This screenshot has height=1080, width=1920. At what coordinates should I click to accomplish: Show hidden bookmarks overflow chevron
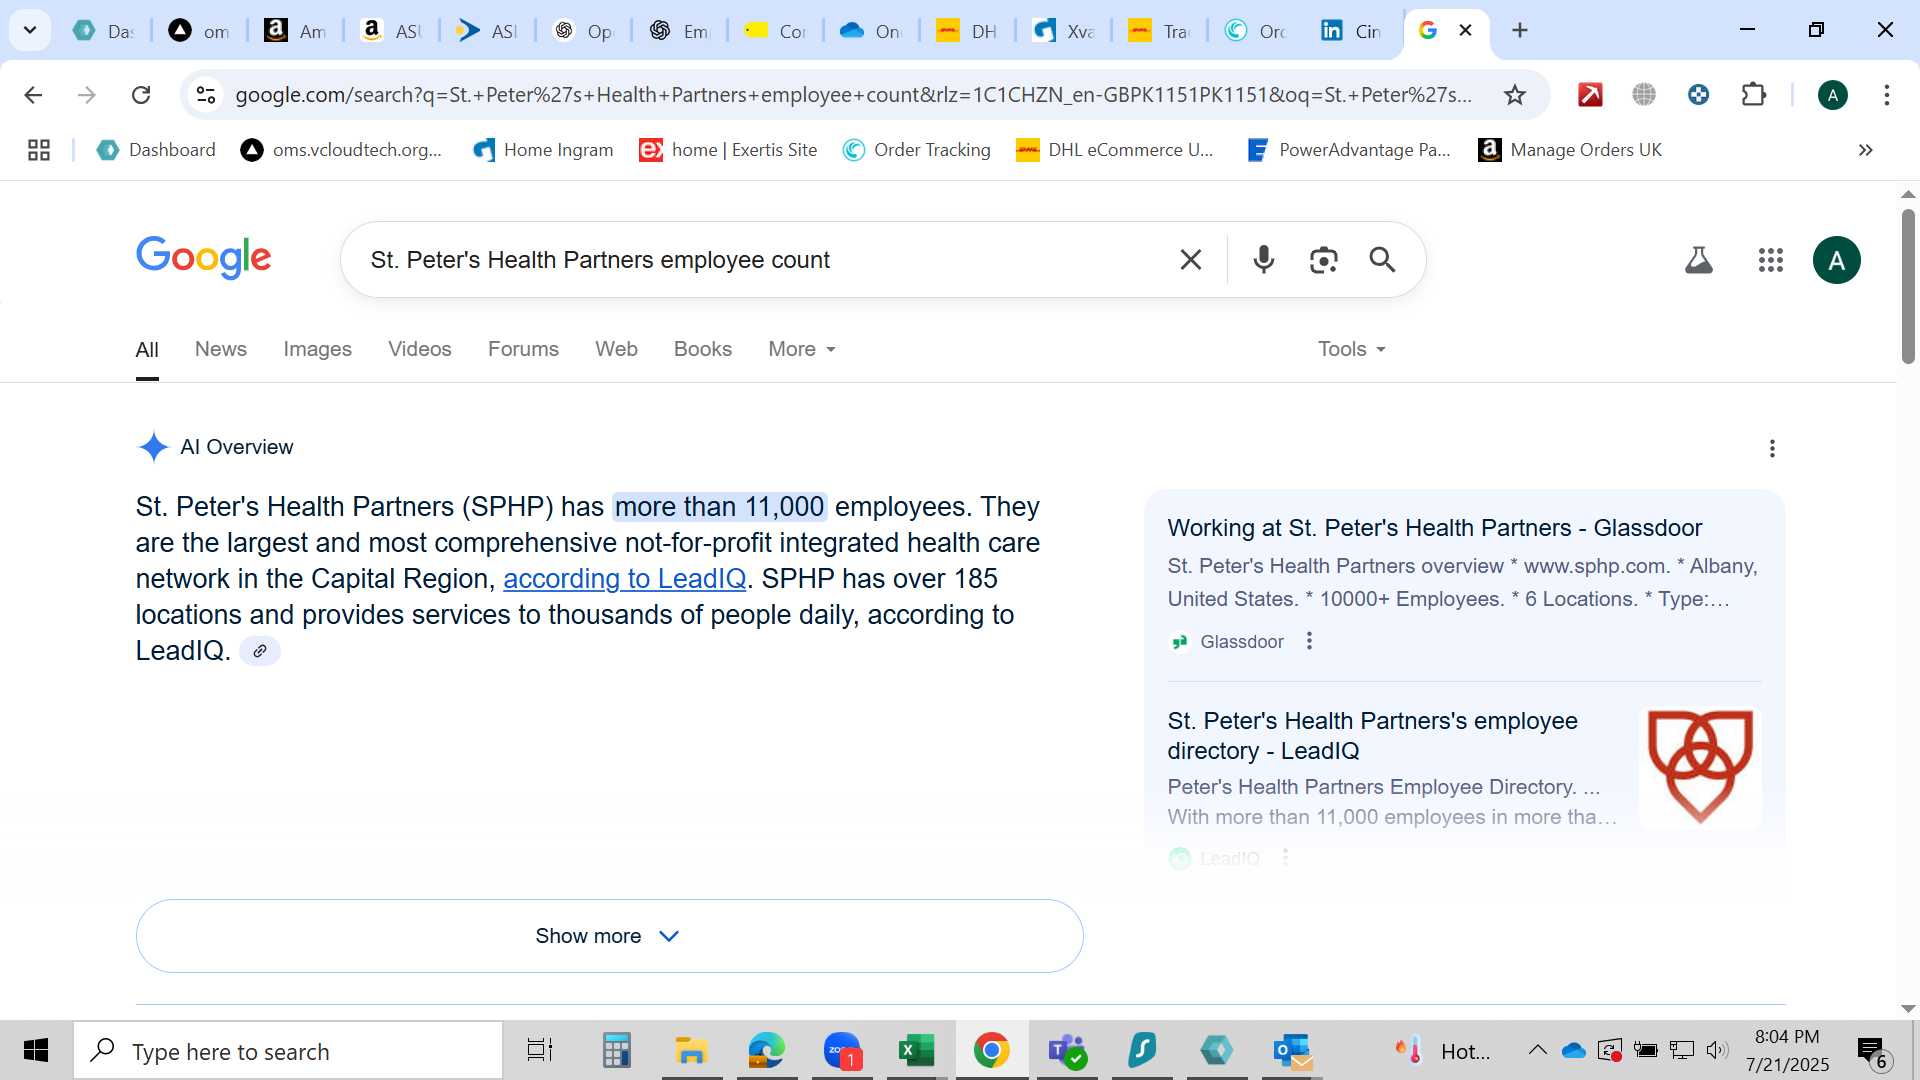(1865, 150)
